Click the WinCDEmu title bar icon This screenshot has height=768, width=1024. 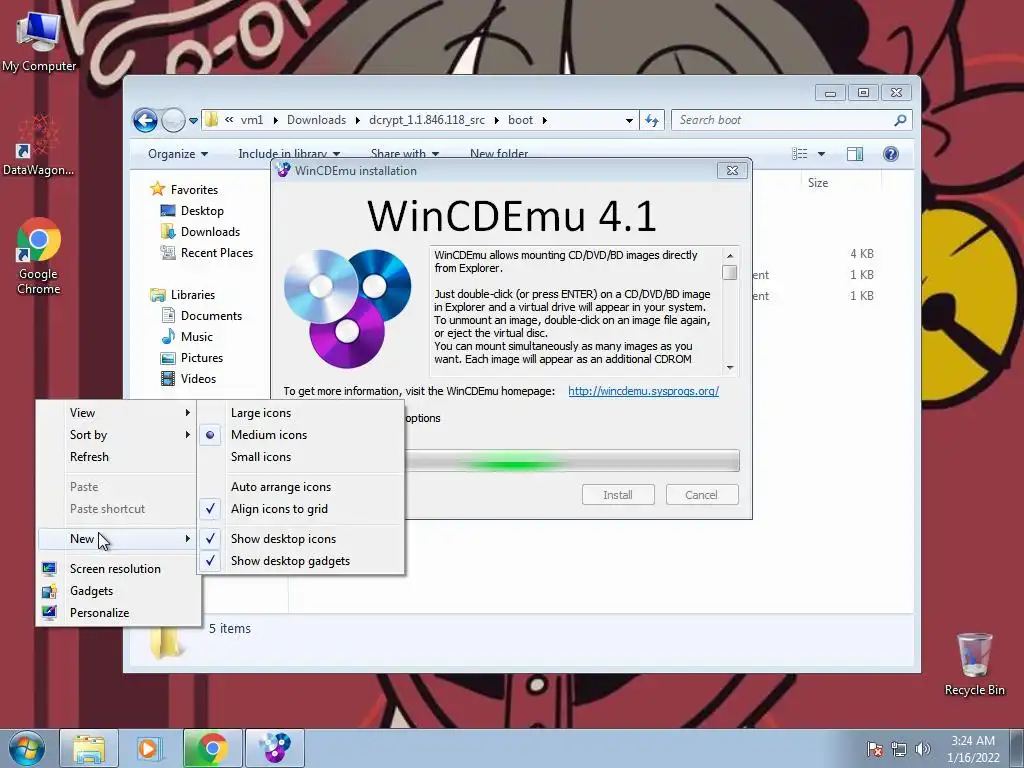[283, 170]
